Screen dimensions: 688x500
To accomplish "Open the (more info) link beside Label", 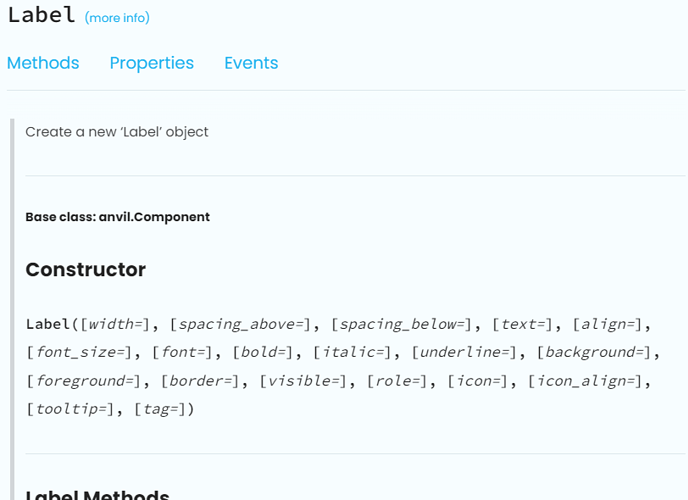I will click(117, 18).
